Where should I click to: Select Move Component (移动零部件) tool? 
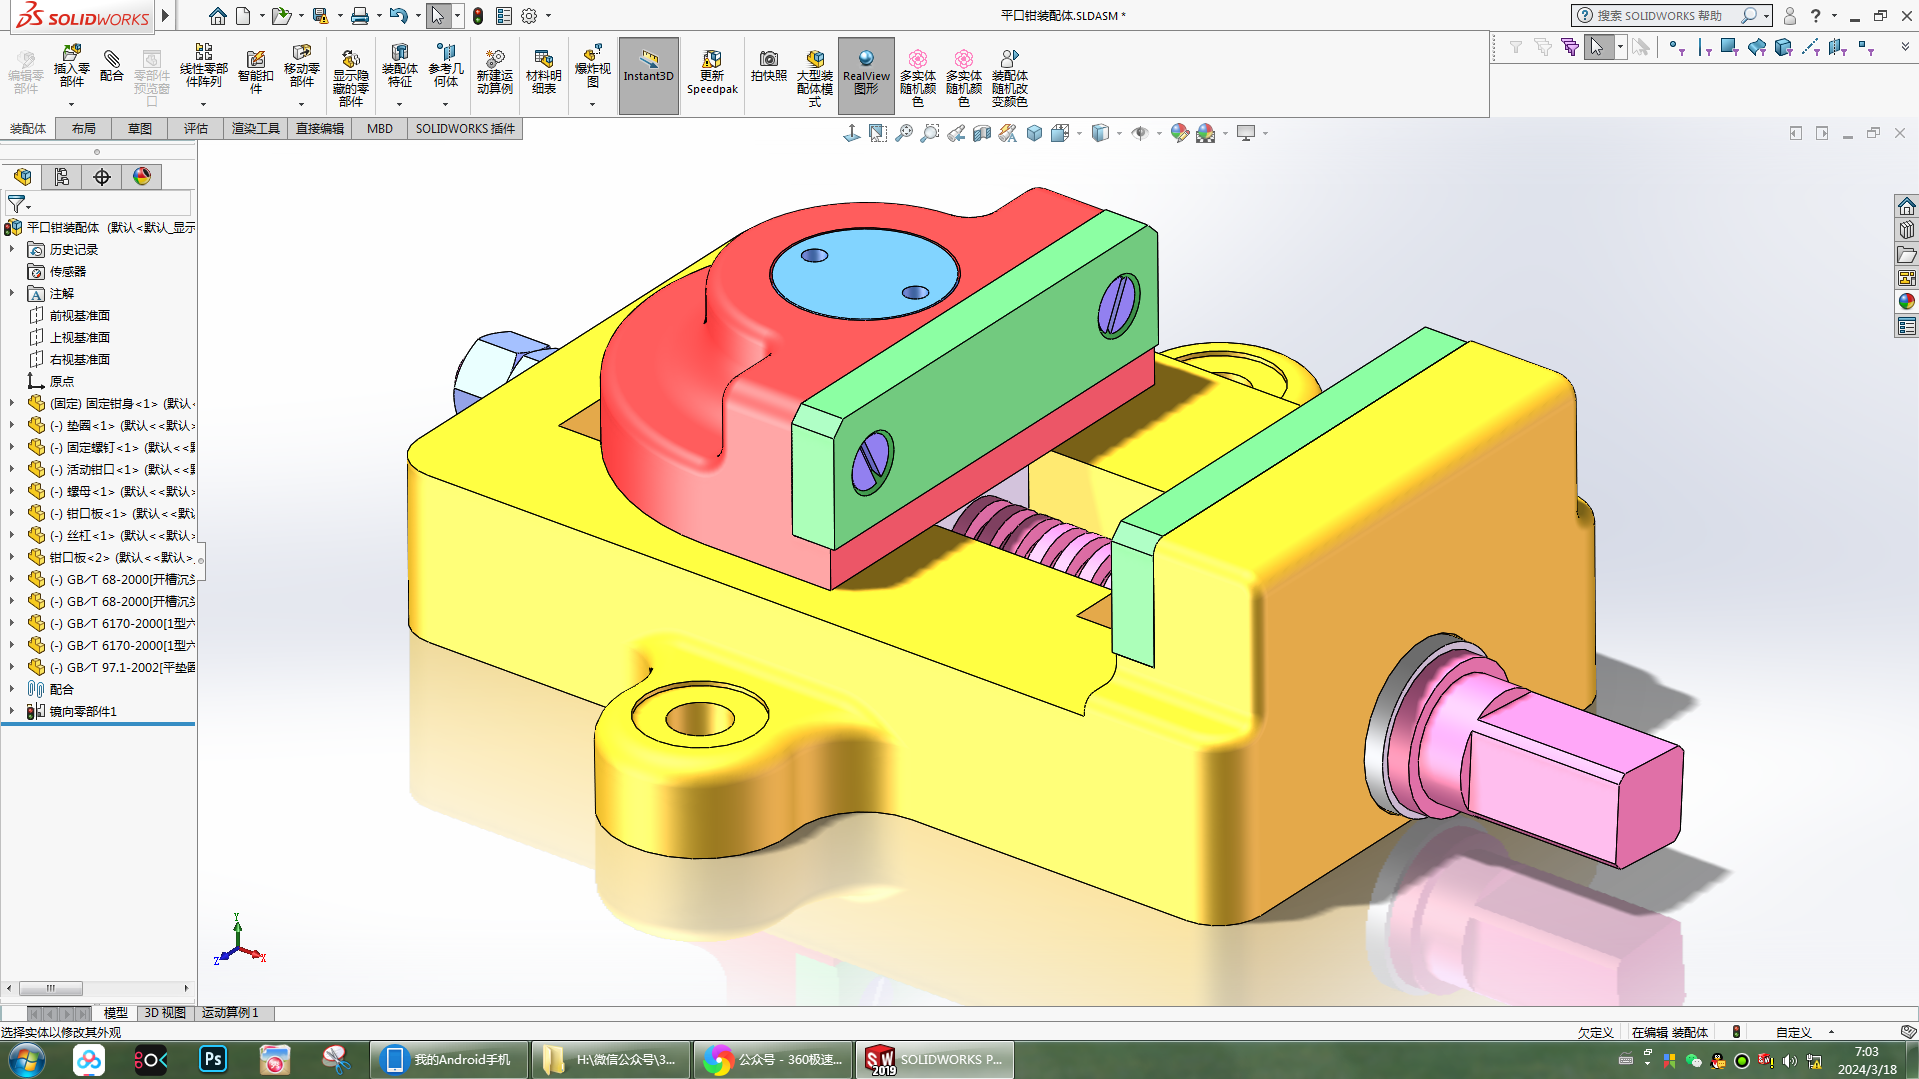point(301,67)
